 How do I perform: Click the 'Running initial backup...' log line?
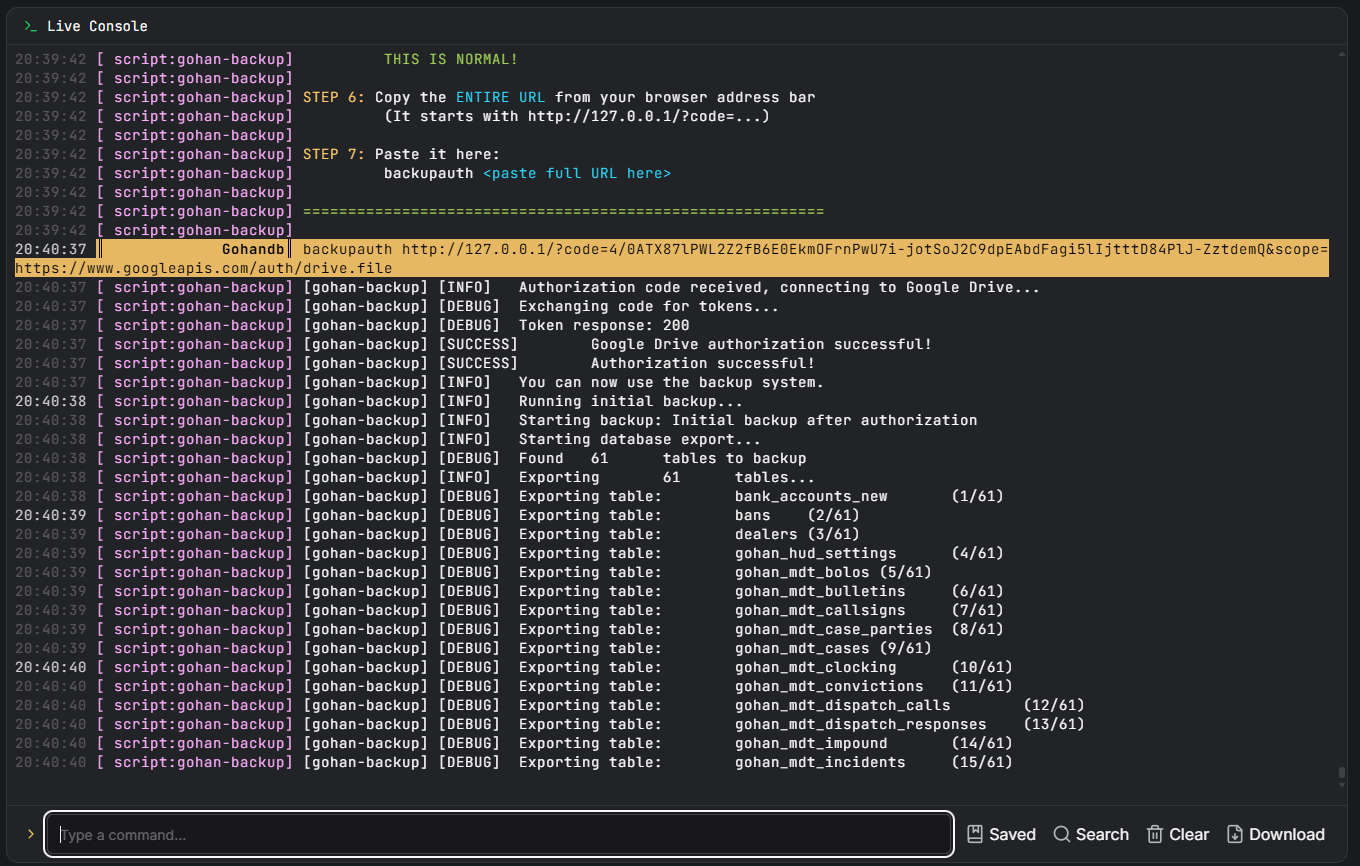pyautogui.click(x=631, y=401)
